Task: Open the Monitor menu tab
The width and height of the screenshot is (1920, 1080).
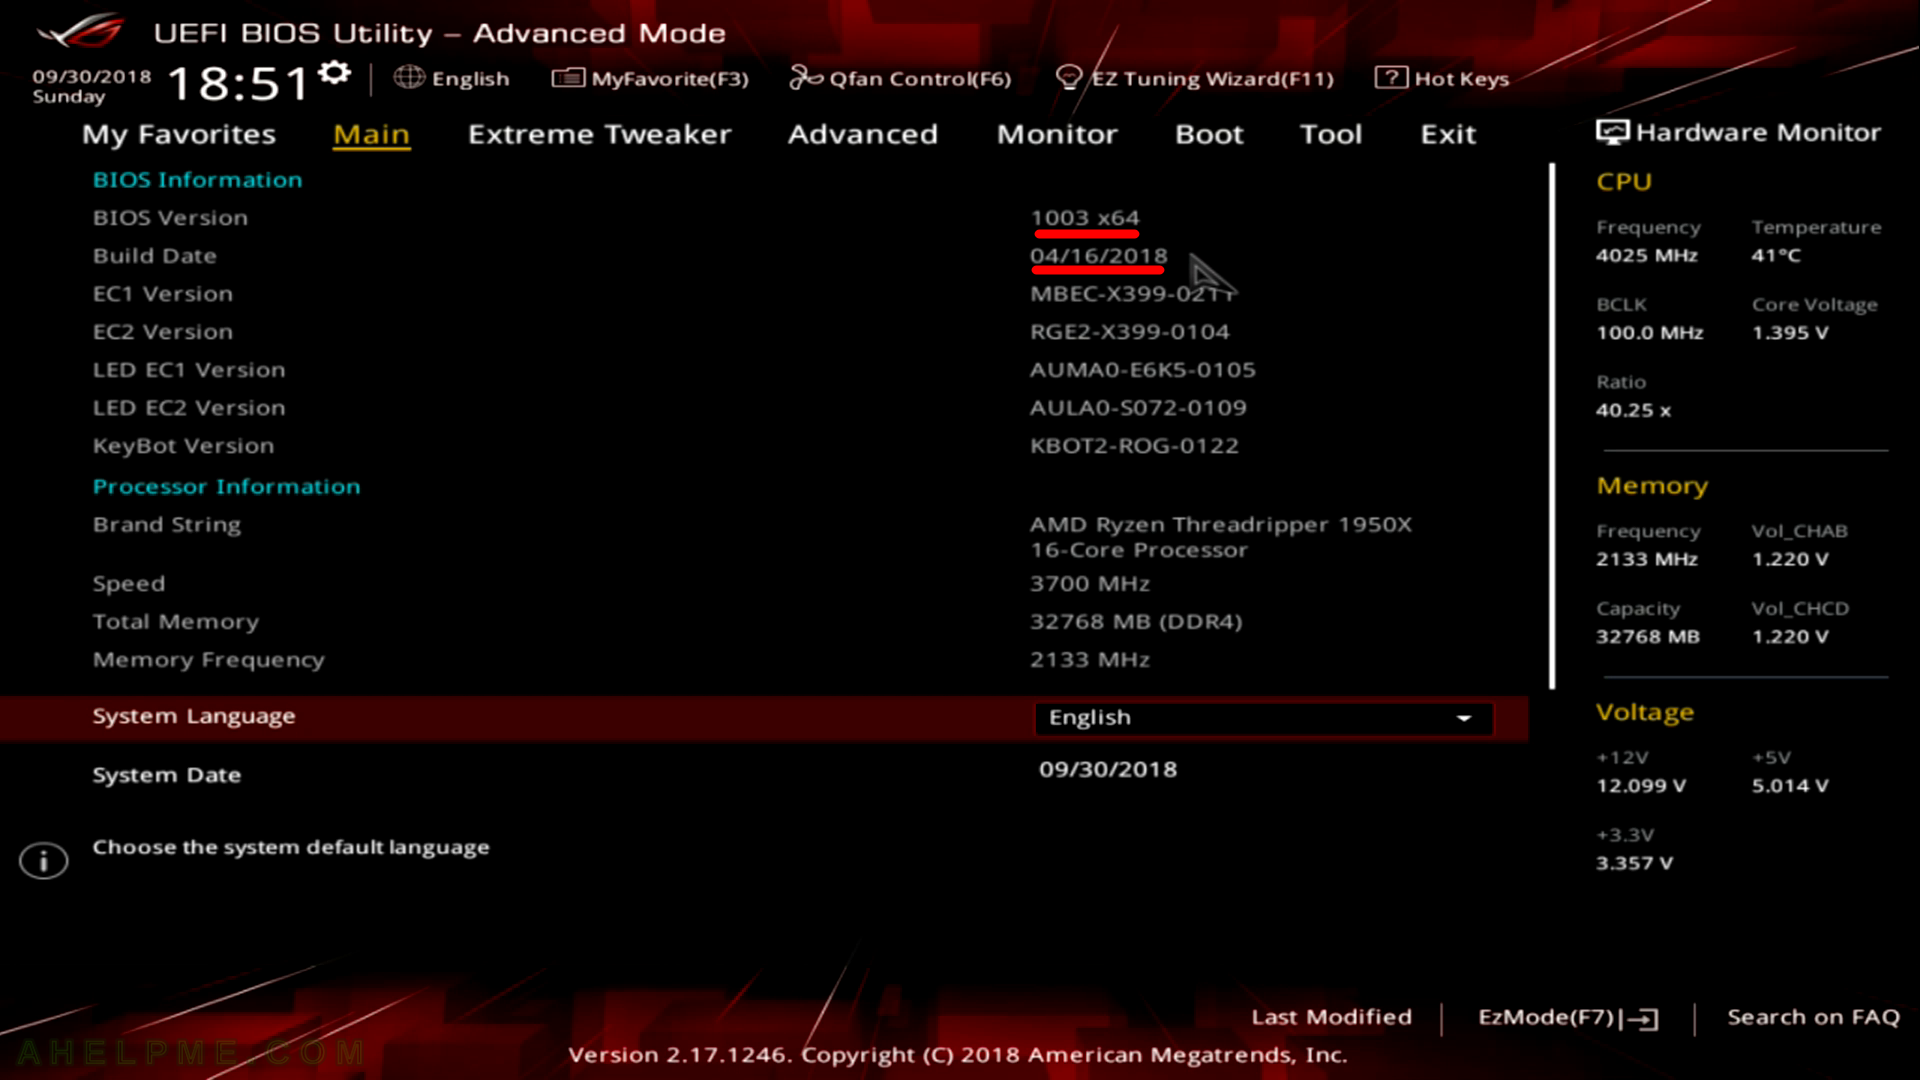Action: (1056, 133)
